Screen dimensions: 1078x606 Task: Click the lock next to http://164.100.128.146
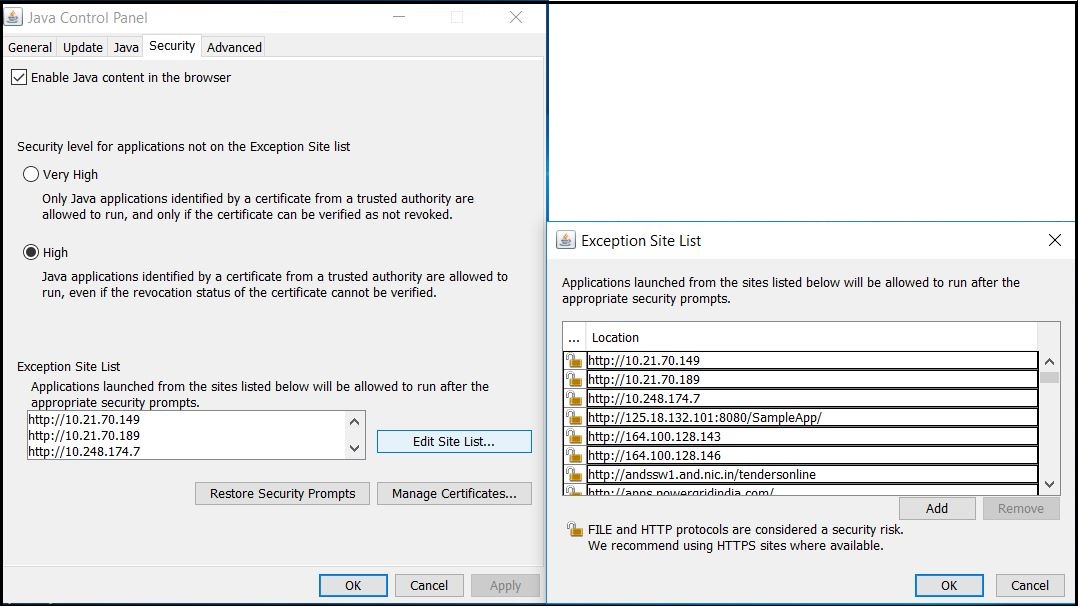(x=574, y=455)
